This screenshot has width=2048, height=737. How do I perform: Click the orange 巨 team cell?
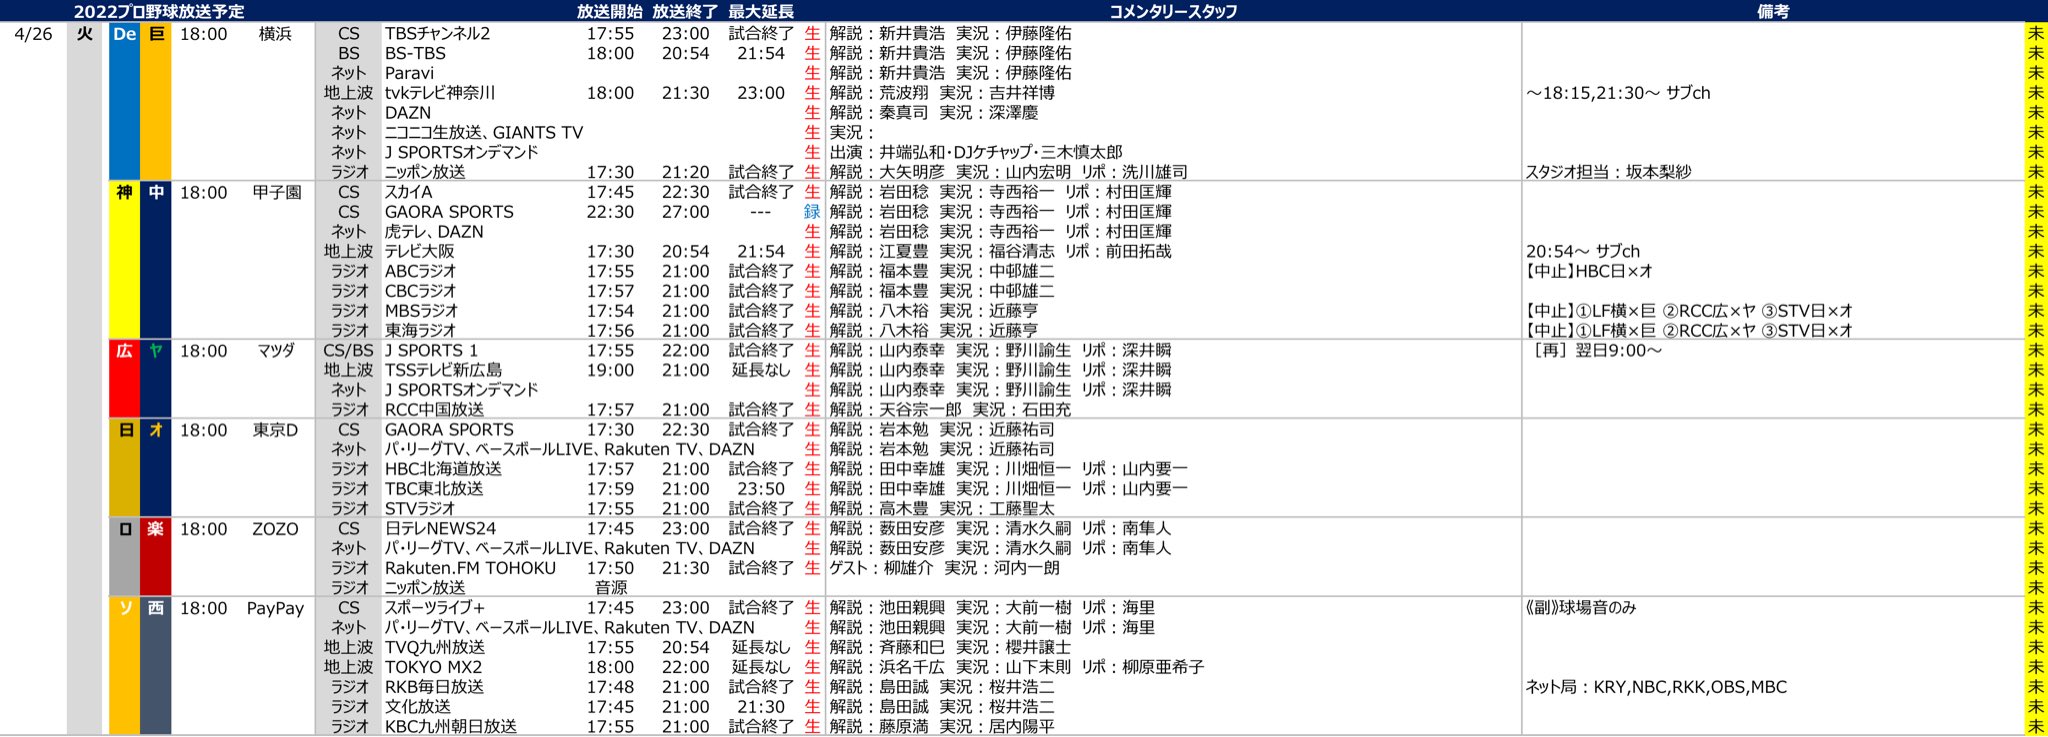[x=156, y=102]
